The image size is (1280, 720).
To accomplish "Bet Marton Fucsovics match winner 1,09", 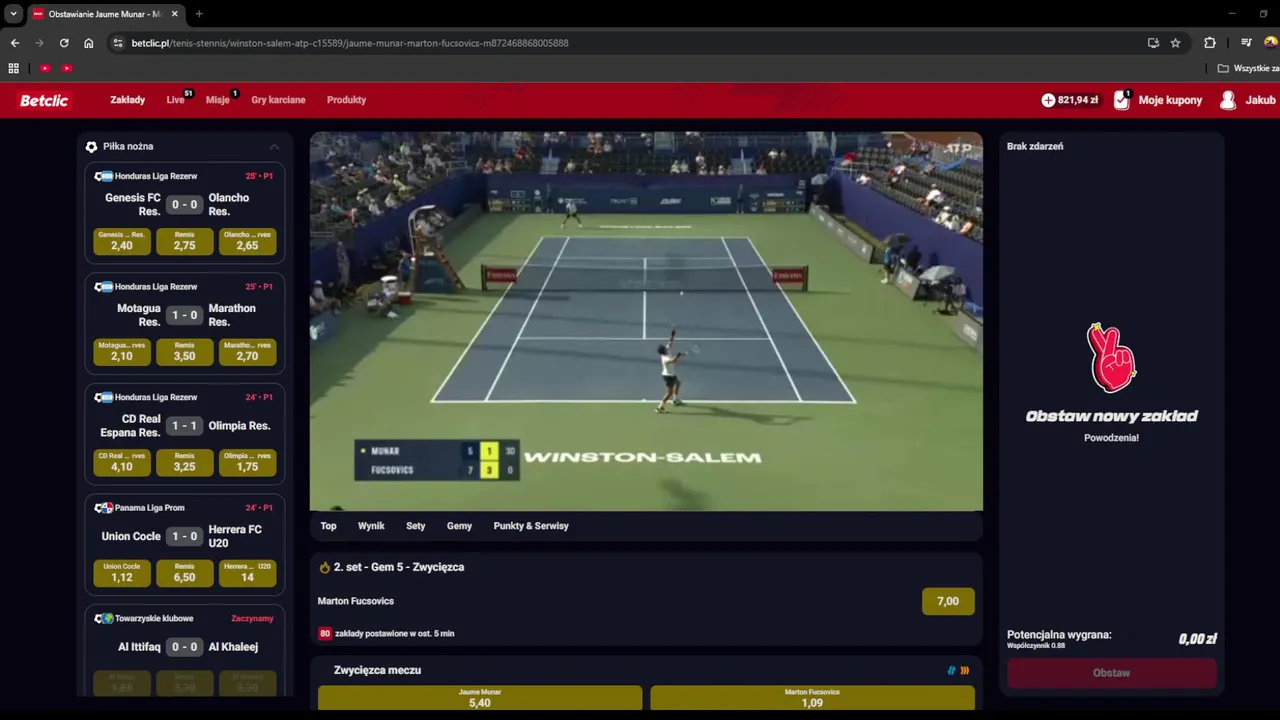I will (x=812, y=698).
